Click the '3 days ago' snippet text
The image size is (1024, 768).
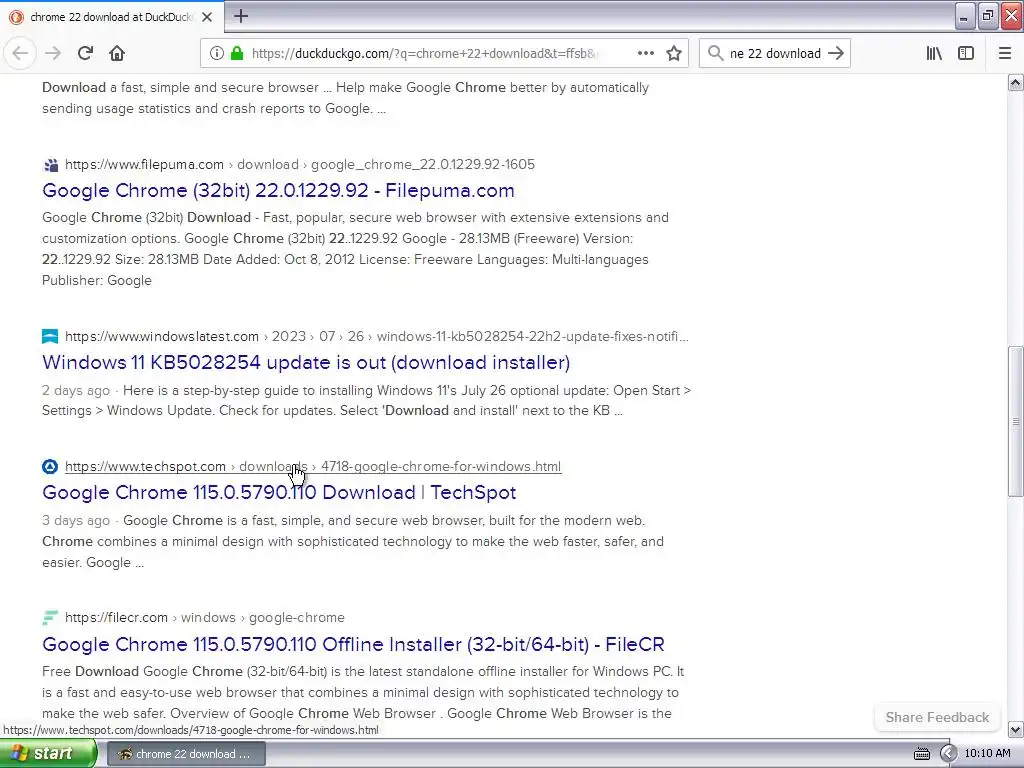tap(76, 520)
